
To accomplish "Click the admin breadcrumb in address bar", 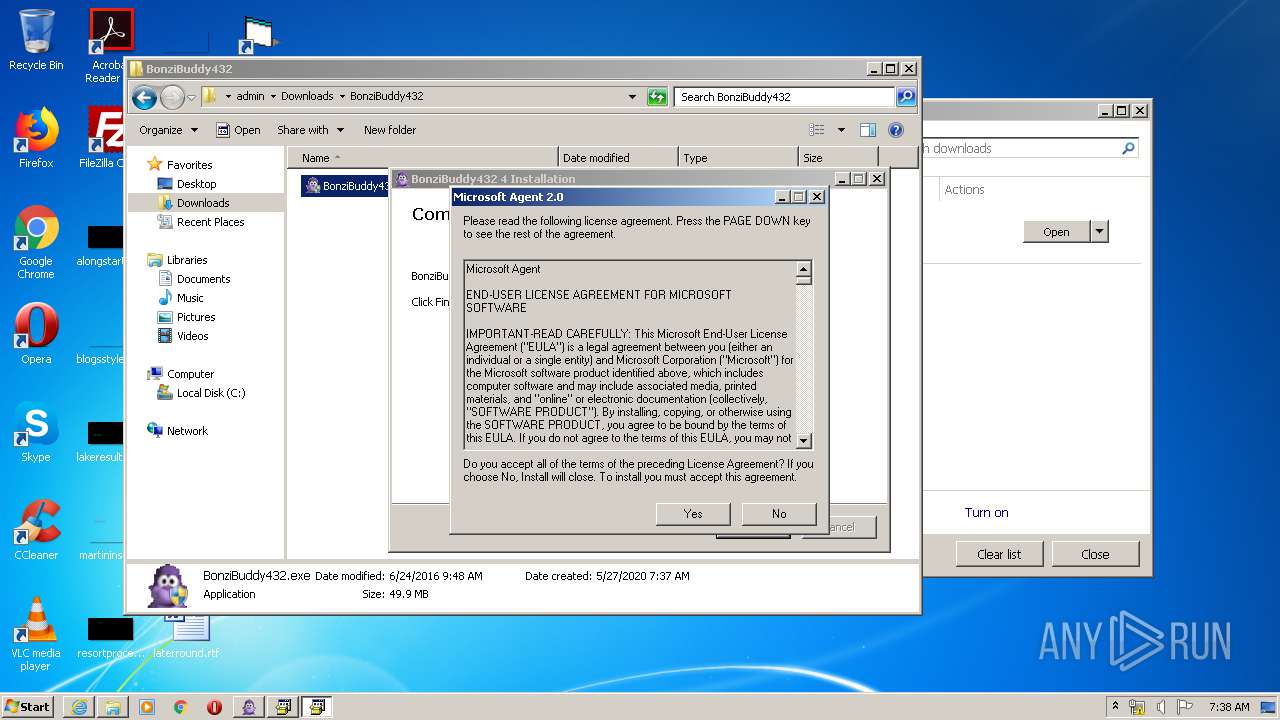I will [x=251, y=97].
